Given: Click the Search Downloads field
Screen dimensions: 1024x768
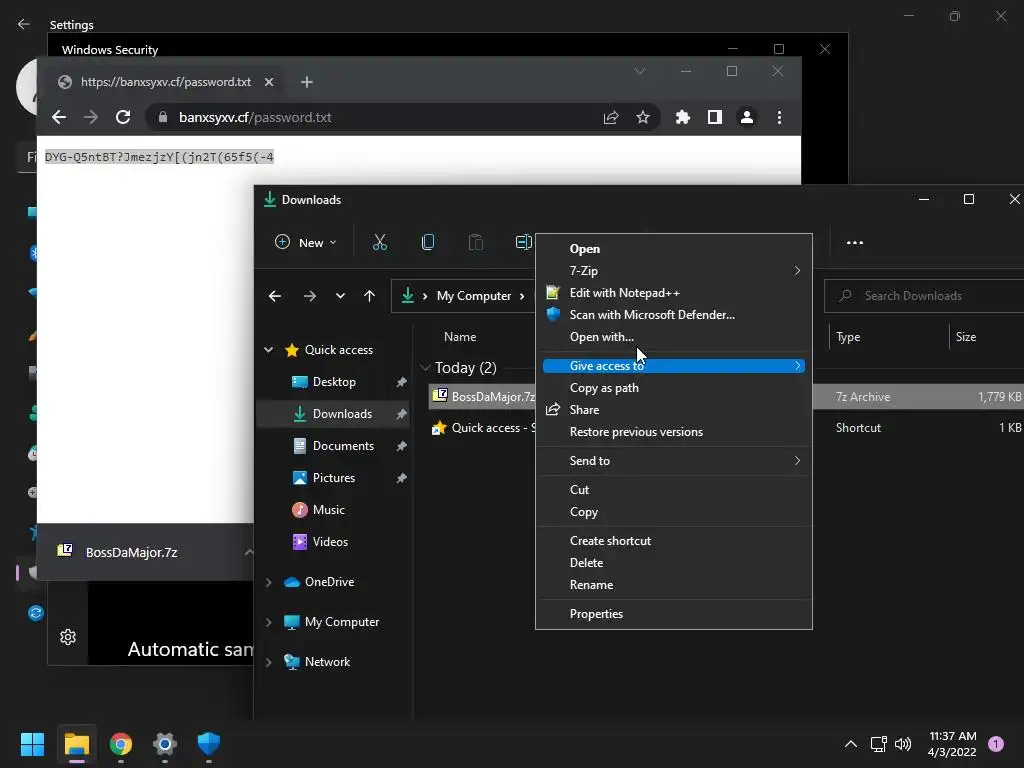Looking at the screenshot, I should coord(924,296).
